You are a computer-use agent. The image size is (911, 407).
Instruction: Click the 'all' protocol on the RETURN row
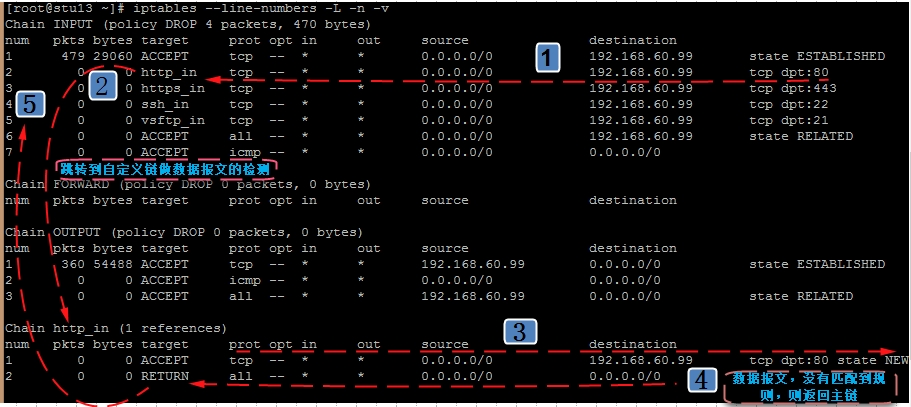(241, 376)
